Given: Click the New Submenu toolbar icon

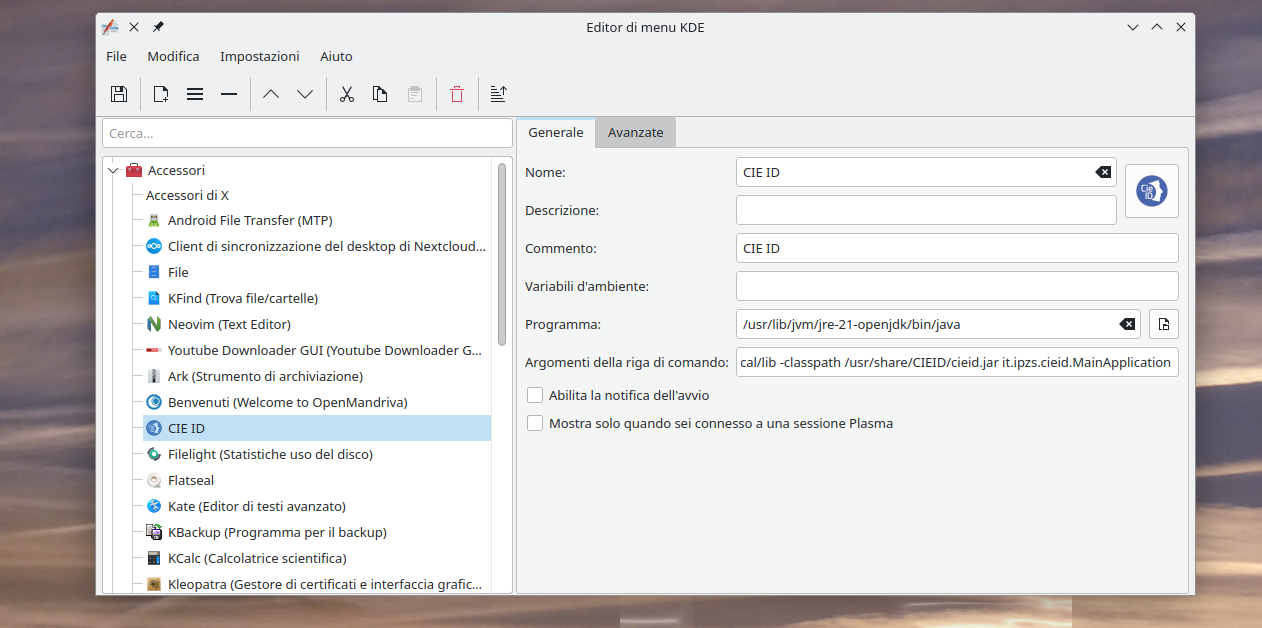Looking at the screenshot, I should coord(195,94).
